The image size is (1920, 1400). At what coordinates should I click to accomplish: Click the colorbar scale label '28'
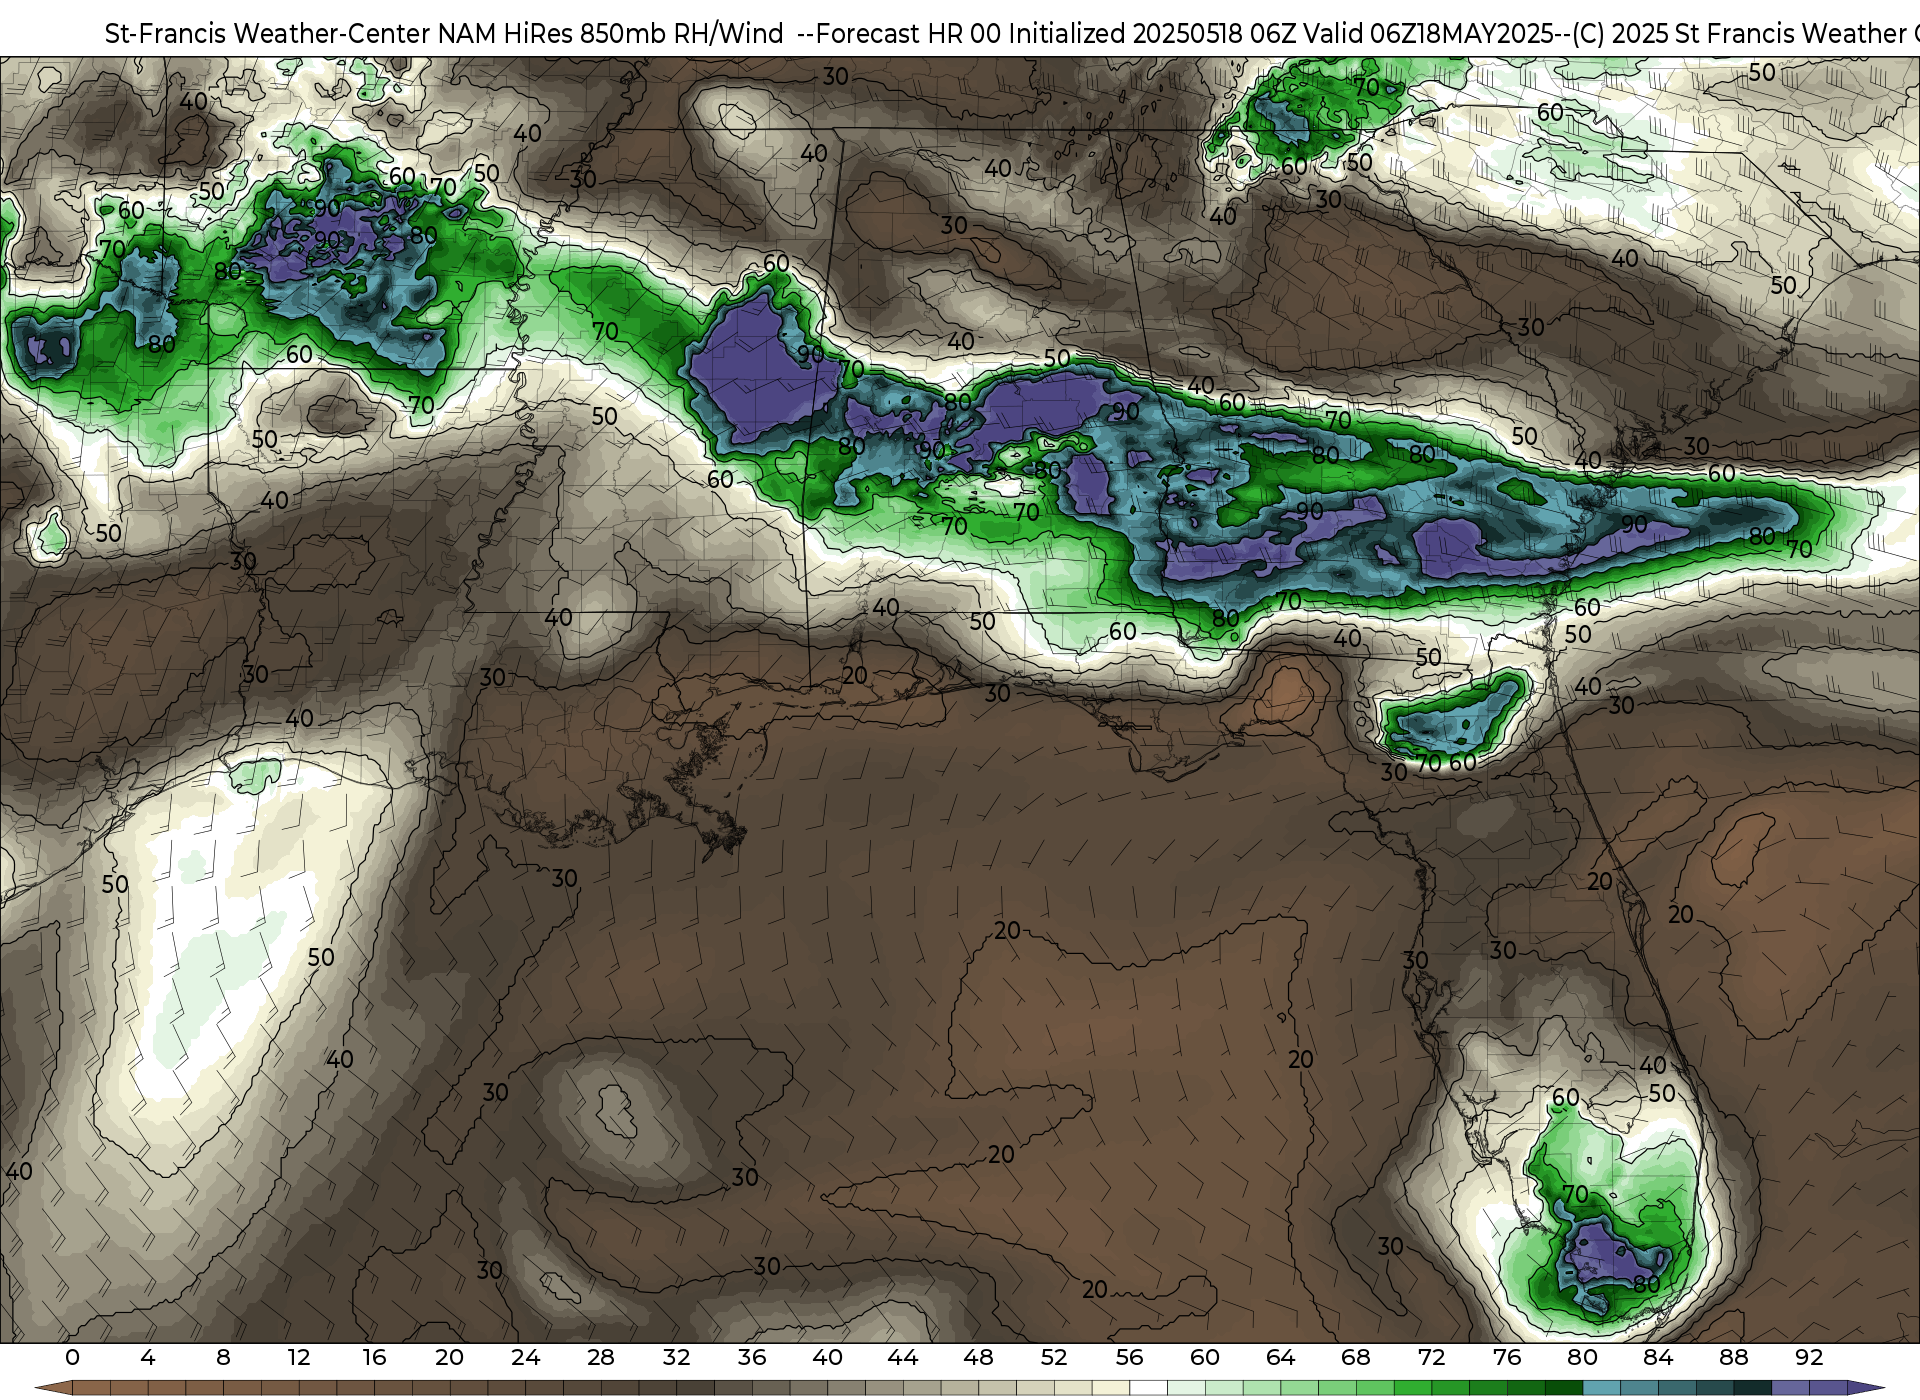click(x=601, y=1357)
